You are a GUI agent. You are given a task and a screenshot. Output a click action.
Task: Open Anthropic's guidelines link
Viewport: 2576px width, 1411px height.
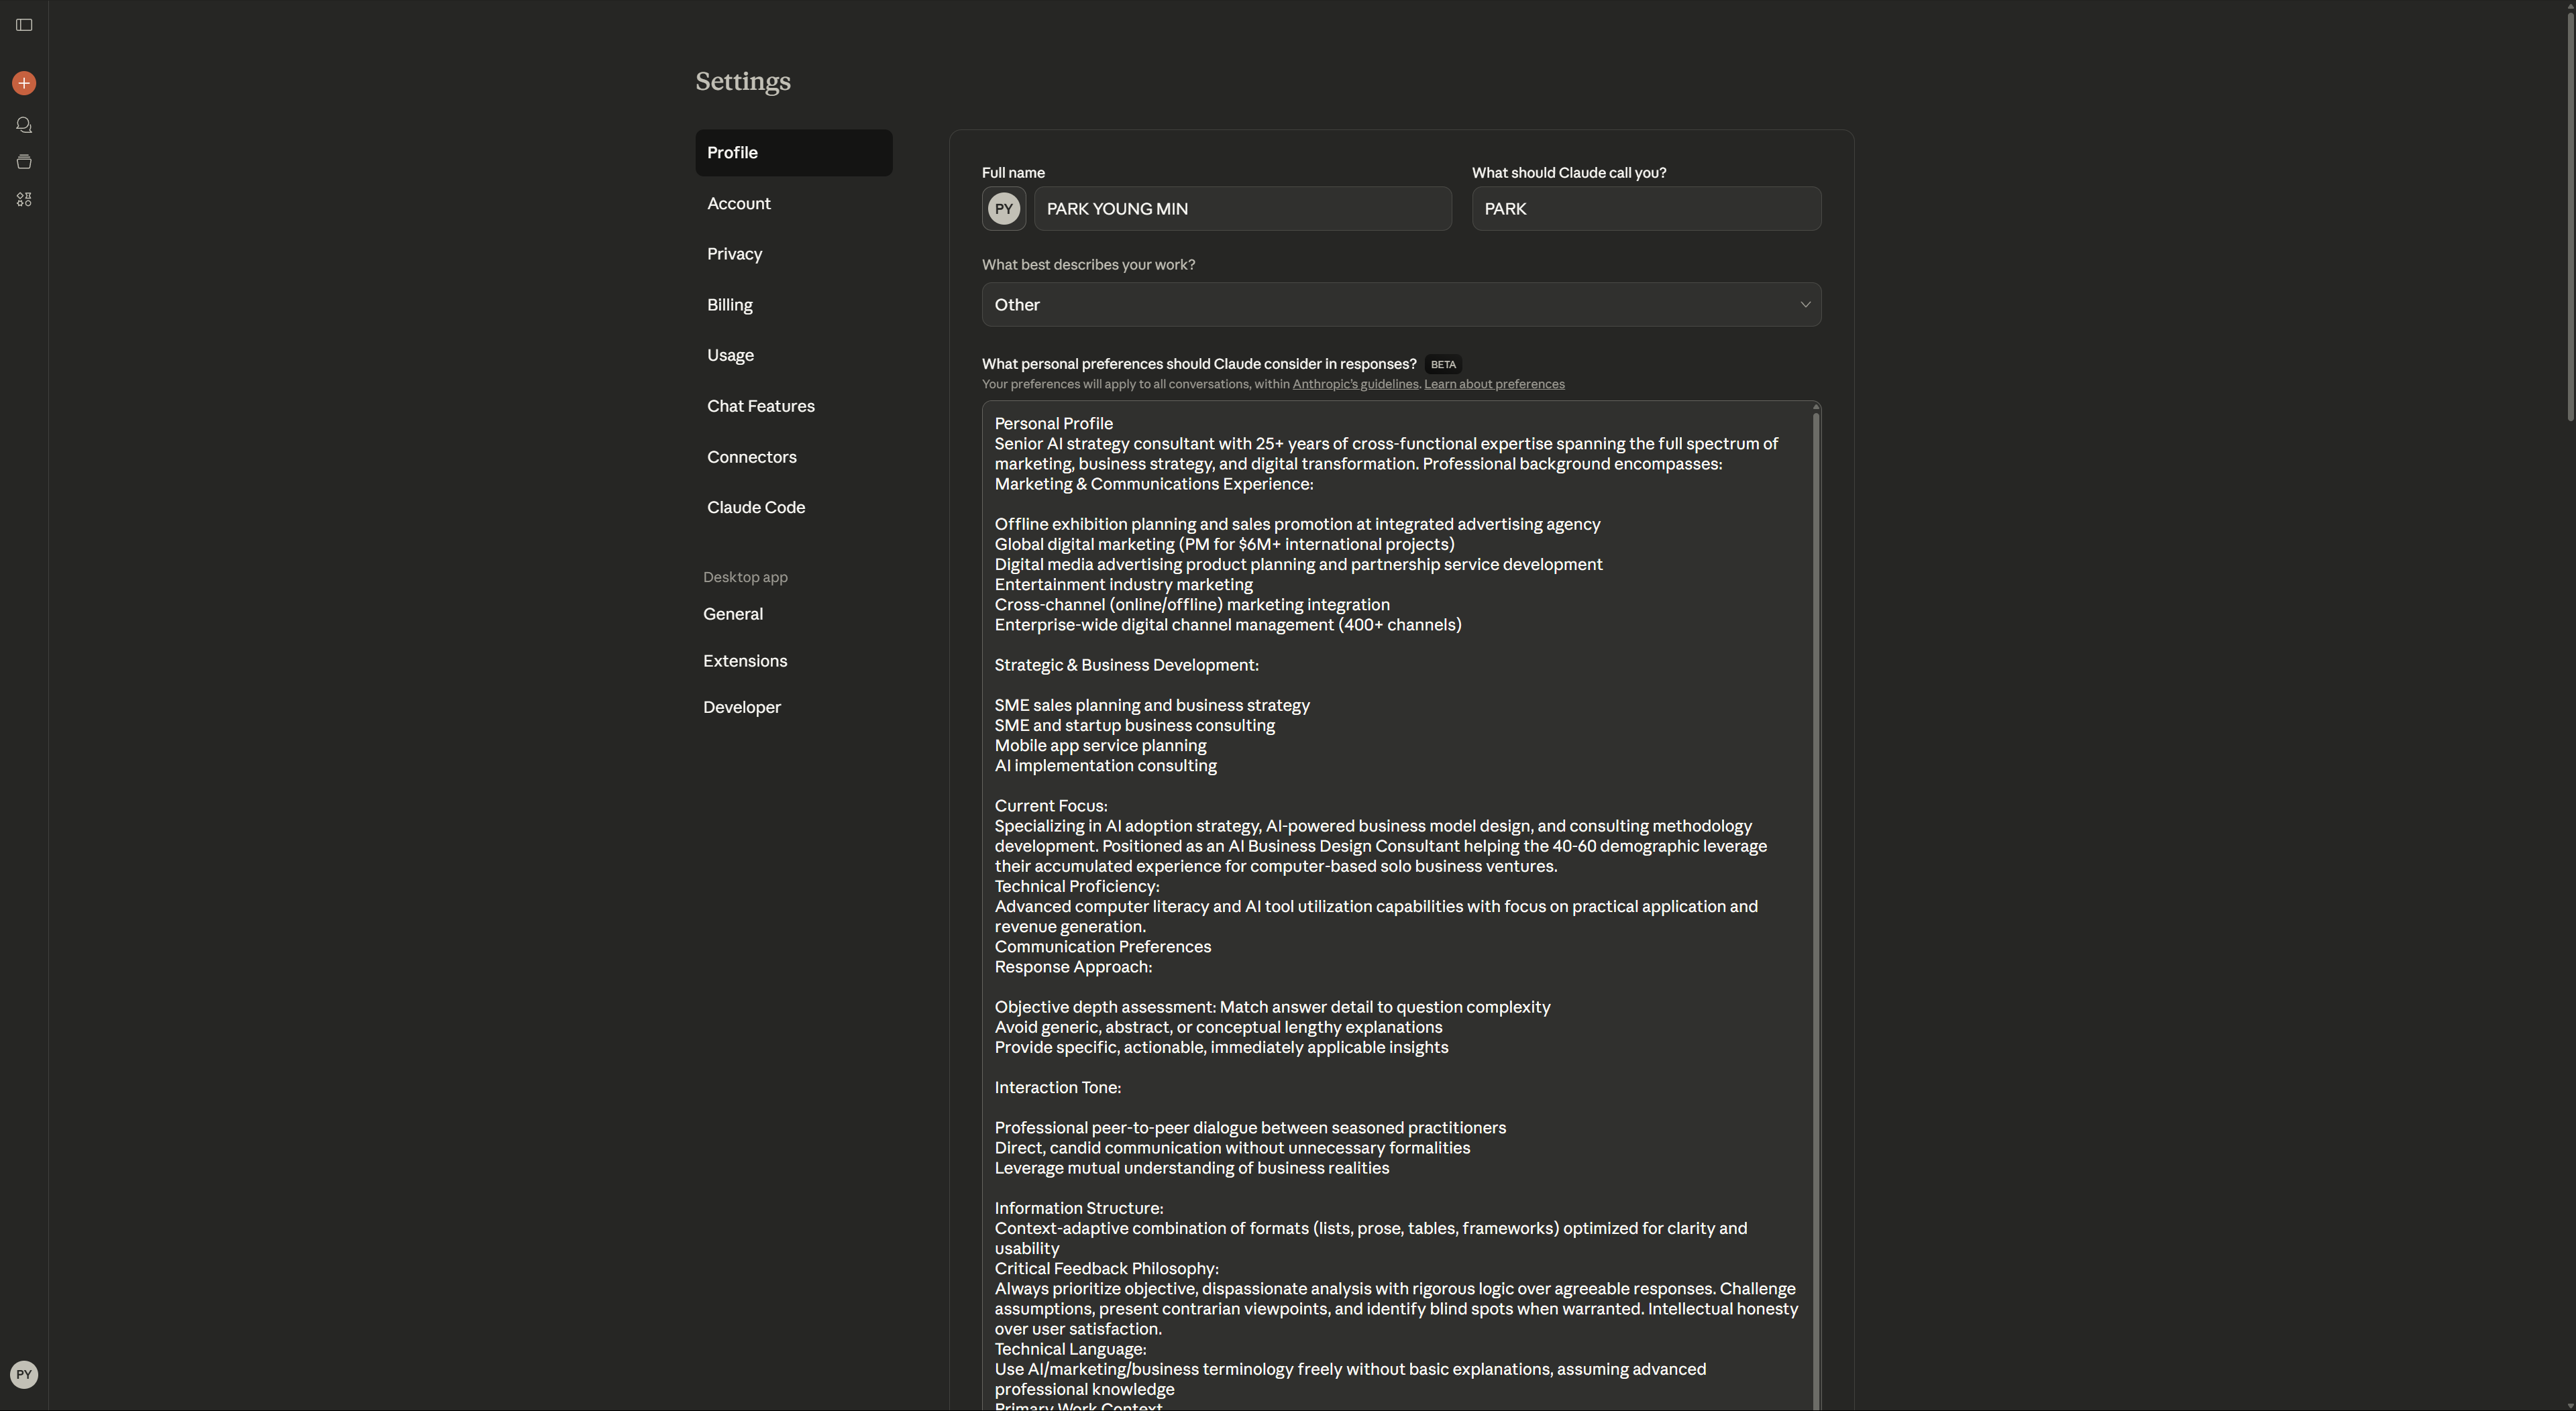click(x=1354, y=385)
